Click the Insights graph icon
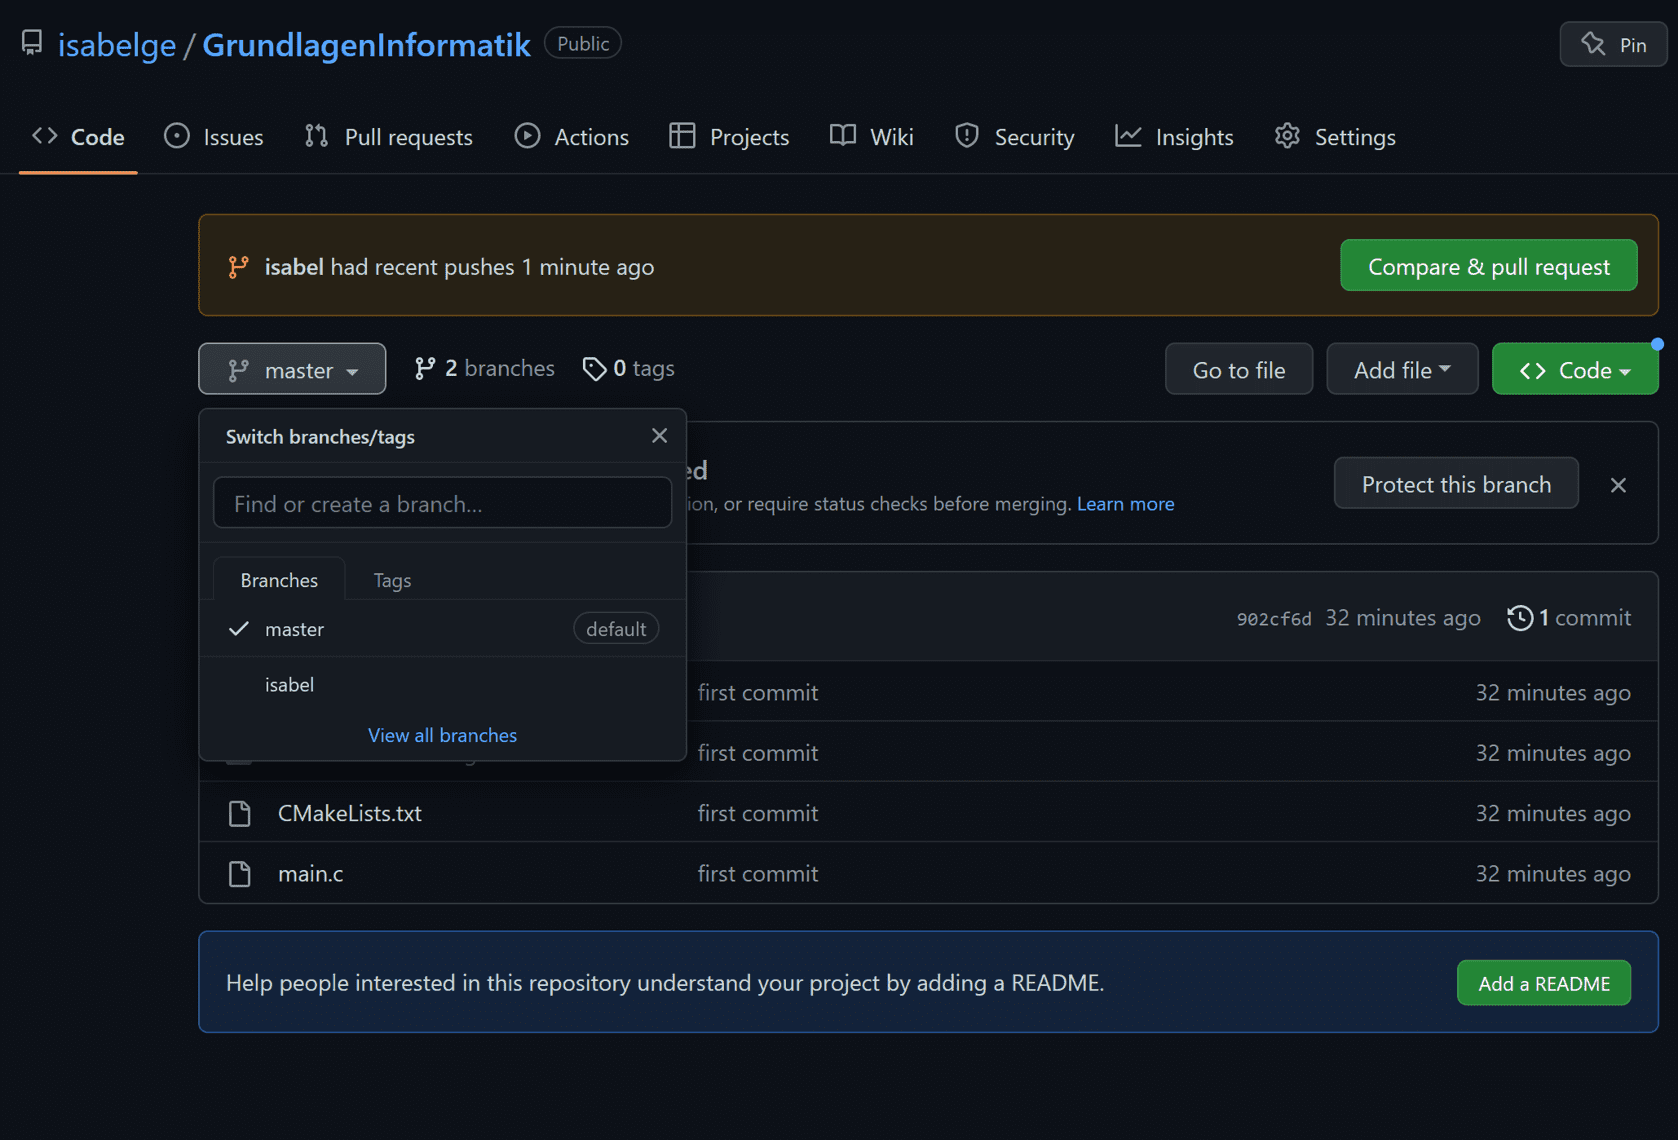Image resolution: width=1678 pixels, height=1140 pixels. 1128,136
